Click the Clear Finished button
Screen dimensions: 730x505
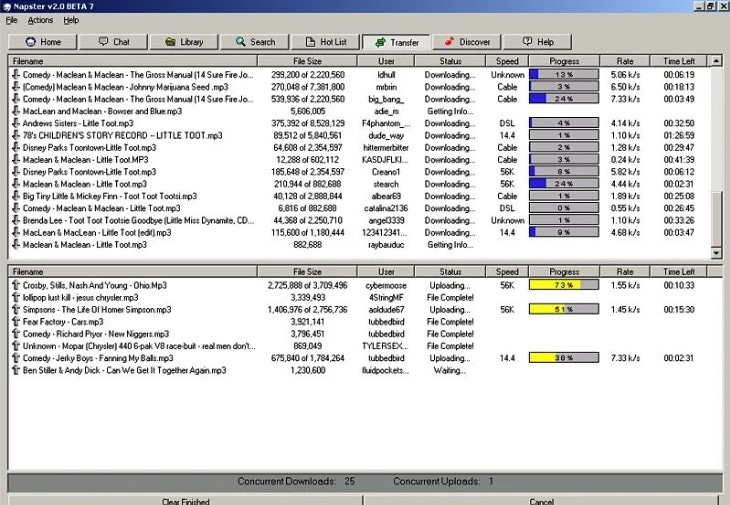[185, 501]
